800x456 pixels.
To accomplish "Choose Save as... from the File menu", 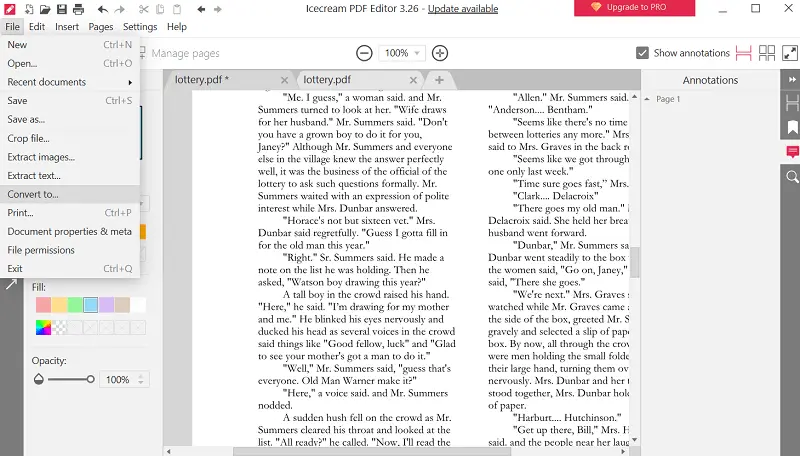I will pos(70,119).
